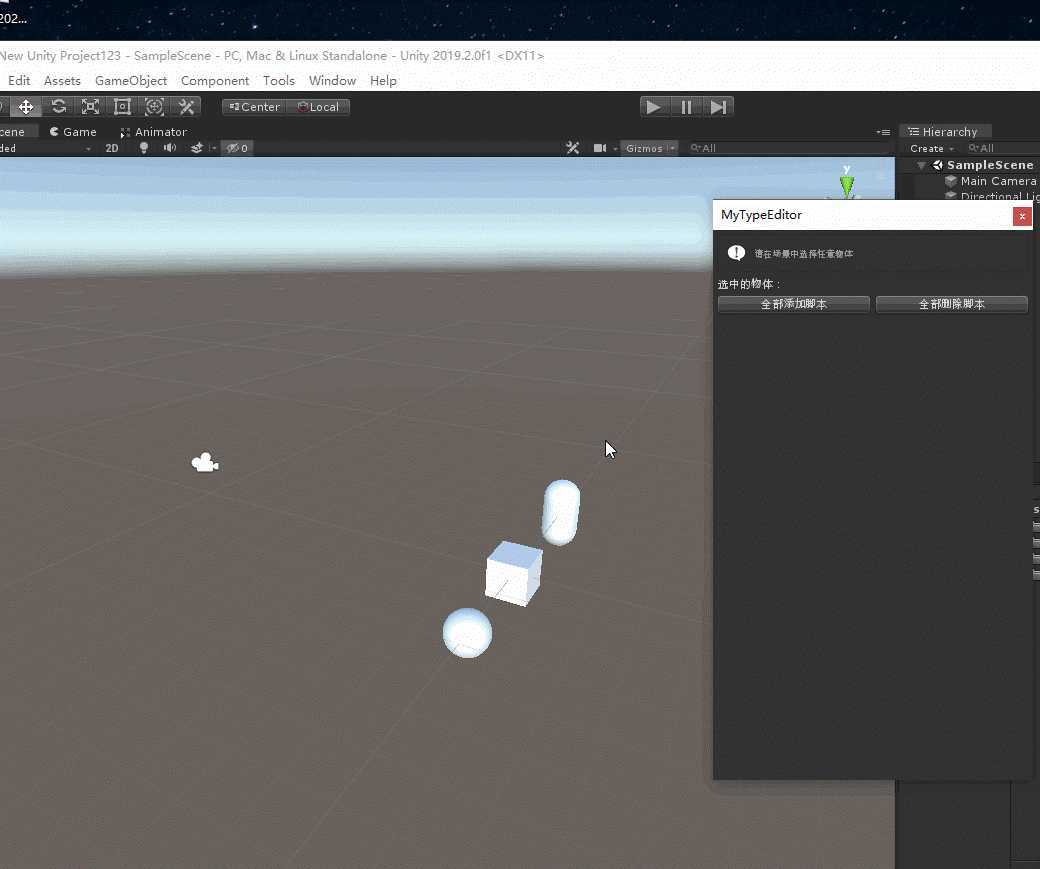This screenshot has height=869, width=1040.
Task: Open the Assets menu
Action: click(62, 80)
